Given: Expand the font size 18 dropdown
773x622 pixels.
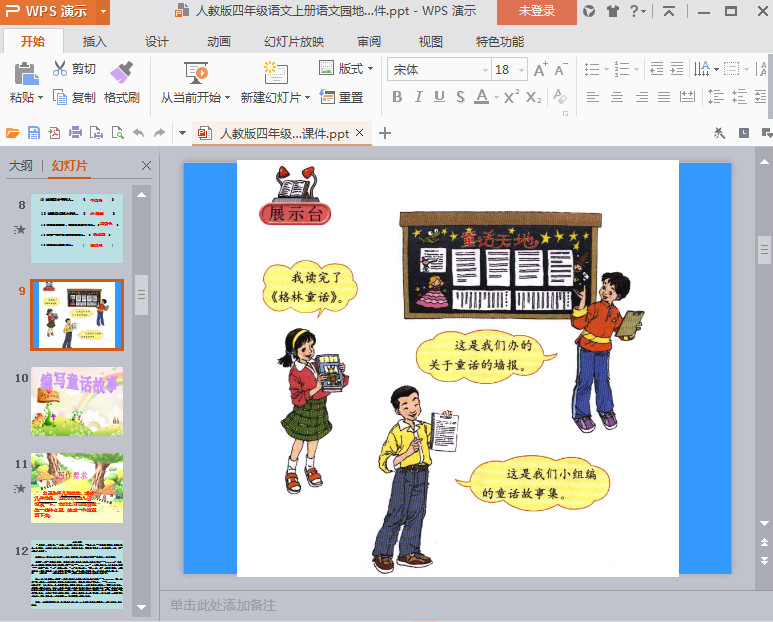Looking at the screenshot, I should 521,69.
